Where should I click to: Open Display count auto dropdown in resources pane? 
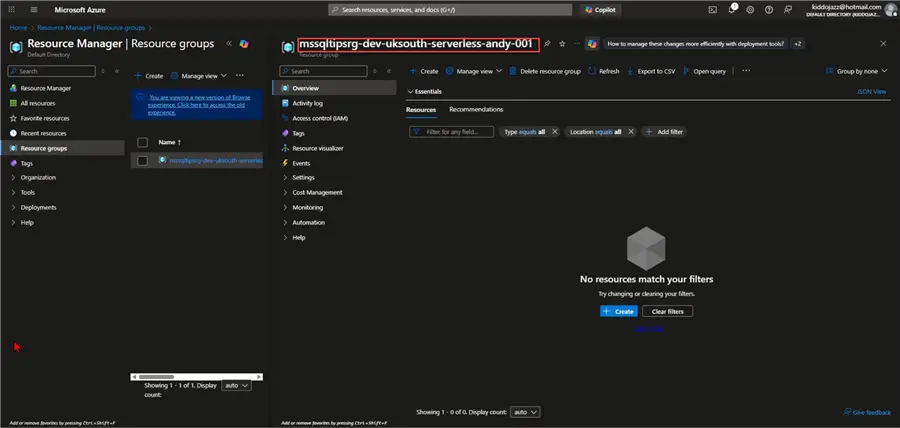pos(525,412)
